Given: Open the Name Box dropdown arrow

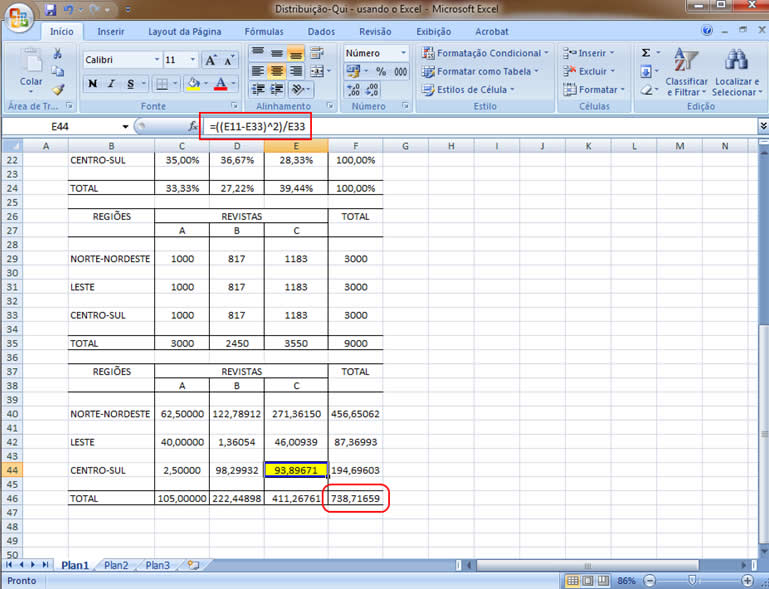Looking at the screenshot, I should [126, 127].
